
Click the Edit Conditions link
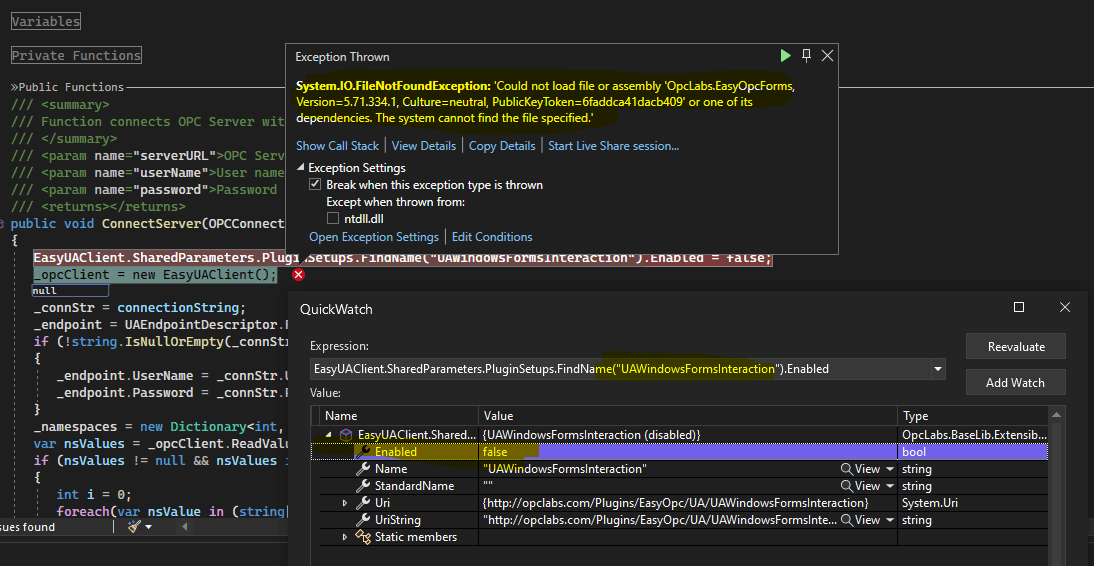pos(492,237)
